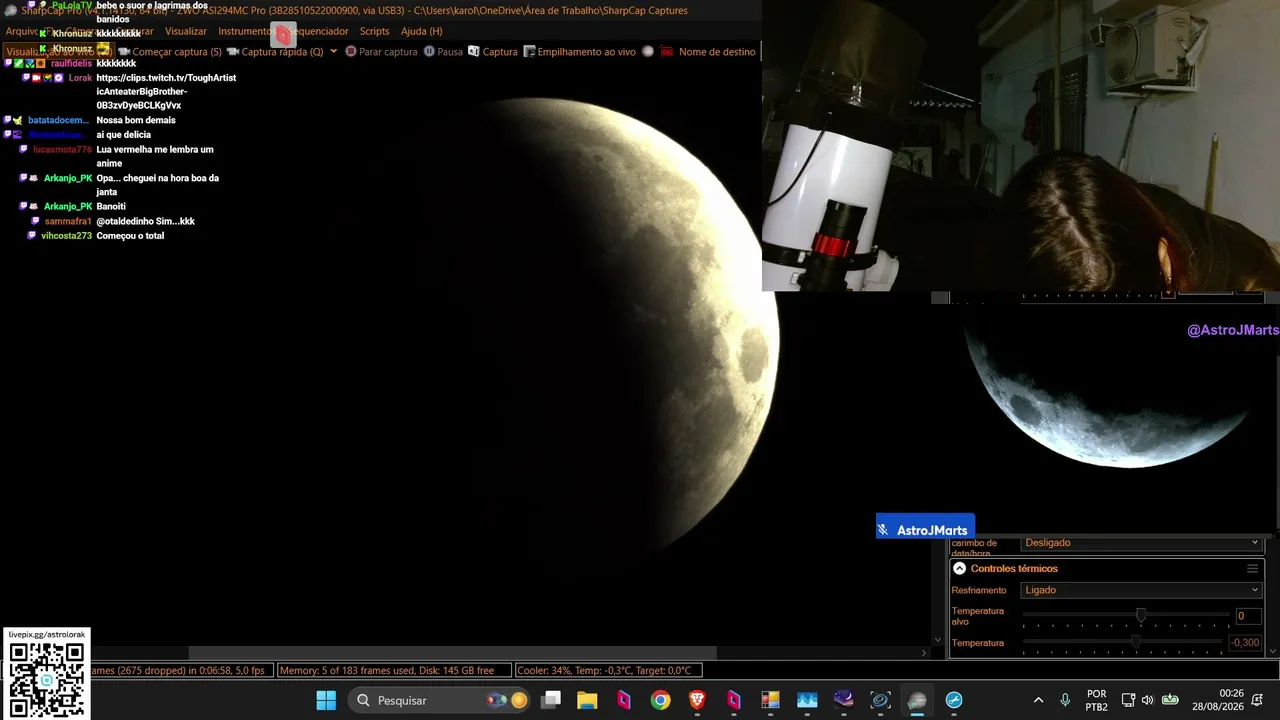Click chat username vihcosta273
Image resolution: width=1280 pixels, height=720 pixels.
click(x=66, y=236)
